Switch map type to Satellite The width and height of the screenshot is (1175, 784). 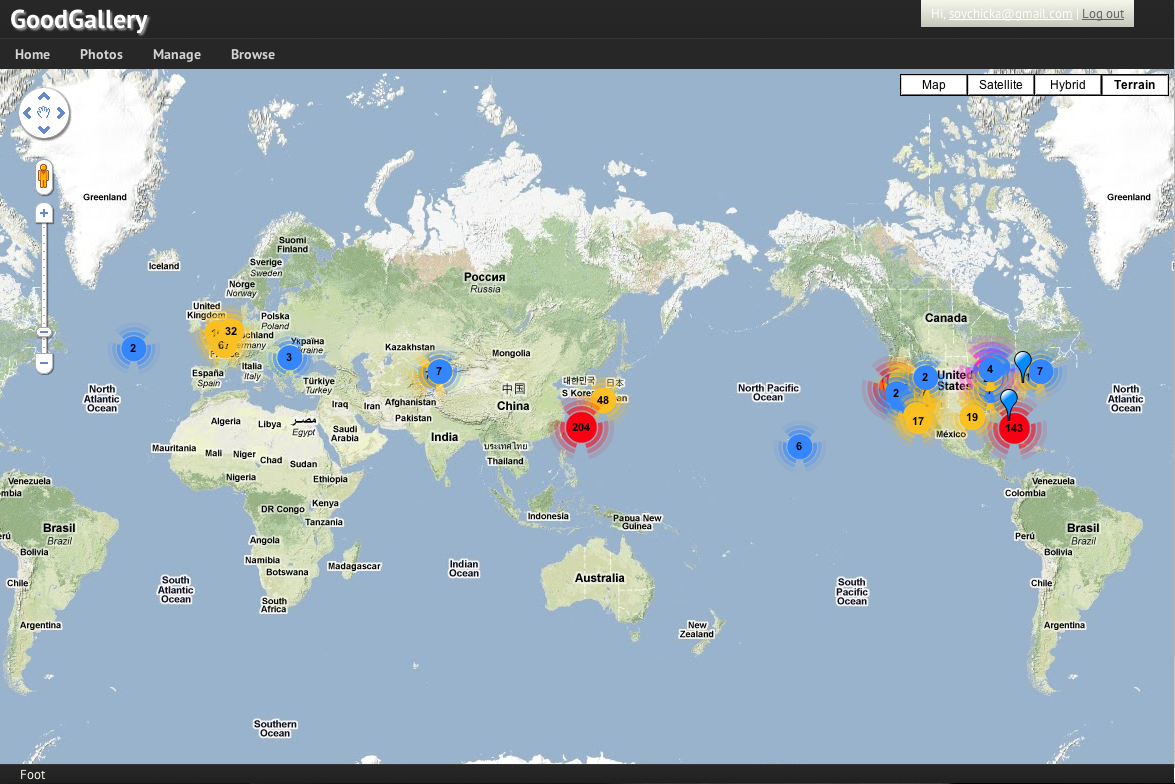click(x=1000, y=85)
